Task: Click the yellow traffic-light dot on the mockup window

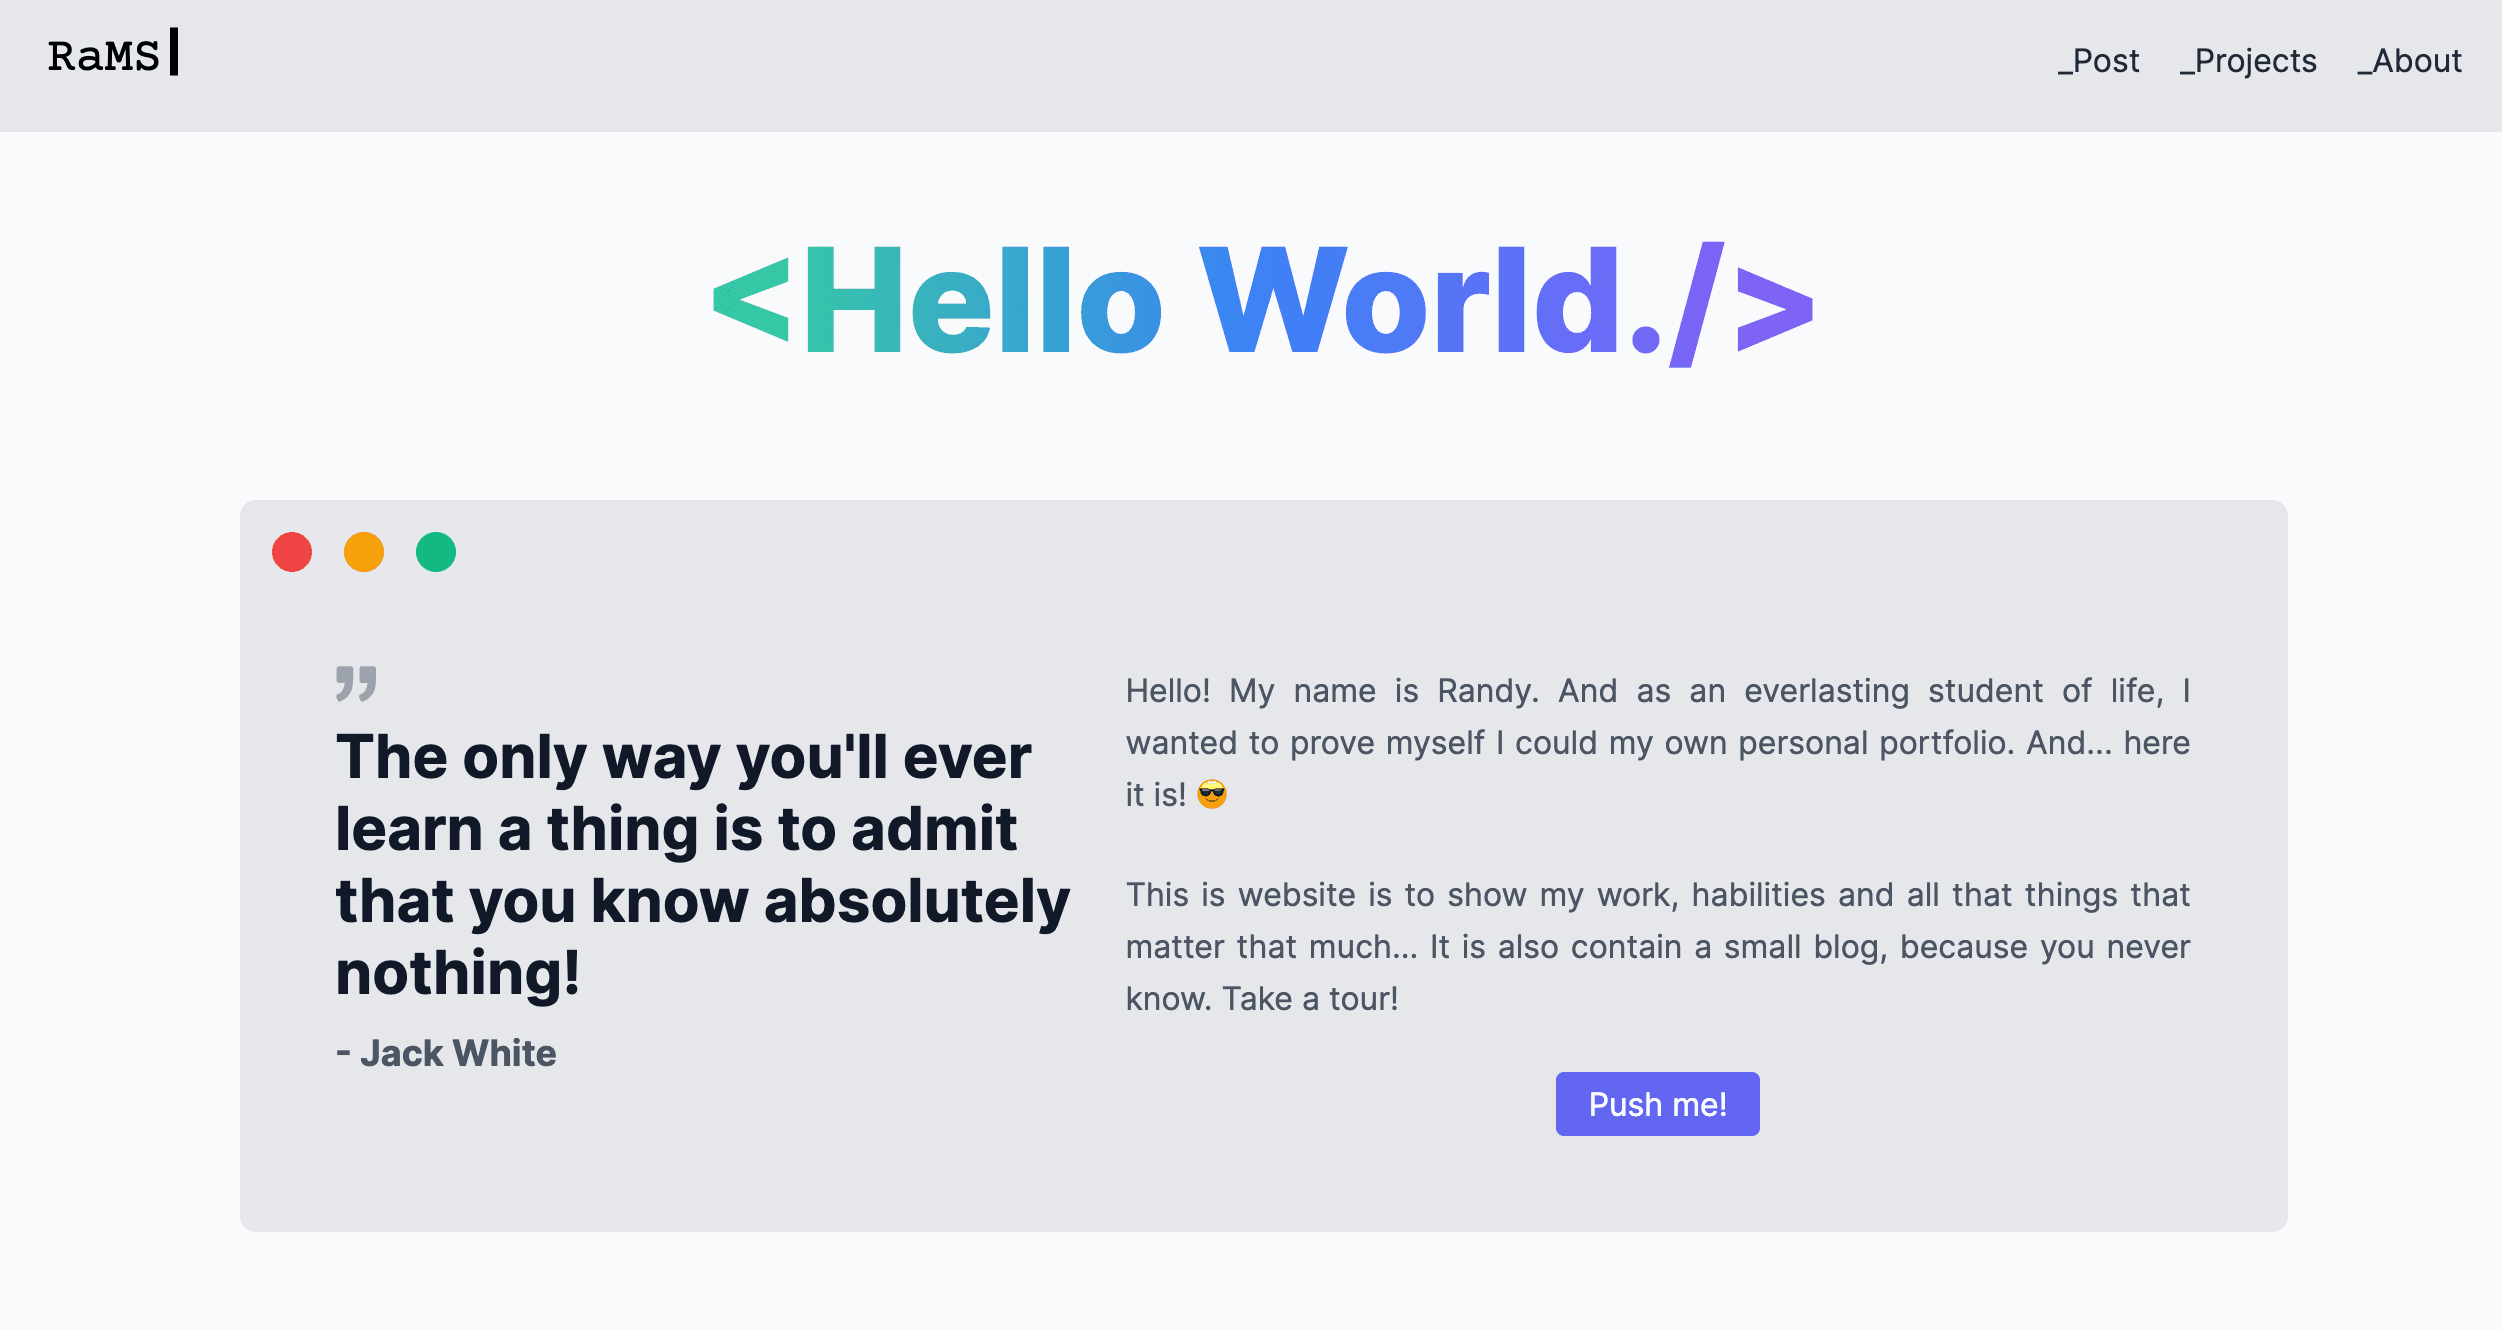Action: coord(364,552)
